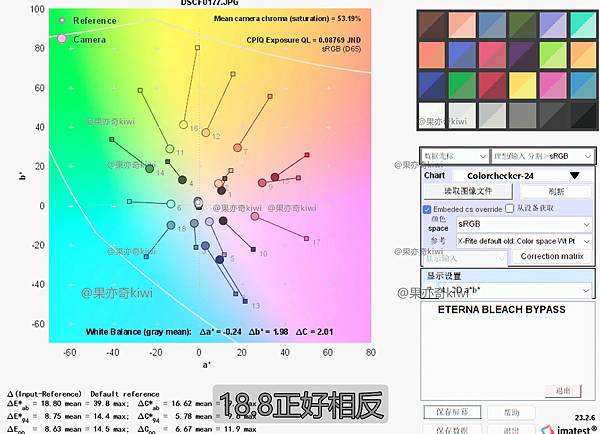This screenshot has height=434, width=600.
Task: Click camera circle point 12 on plot
Action: click(205, 133)
